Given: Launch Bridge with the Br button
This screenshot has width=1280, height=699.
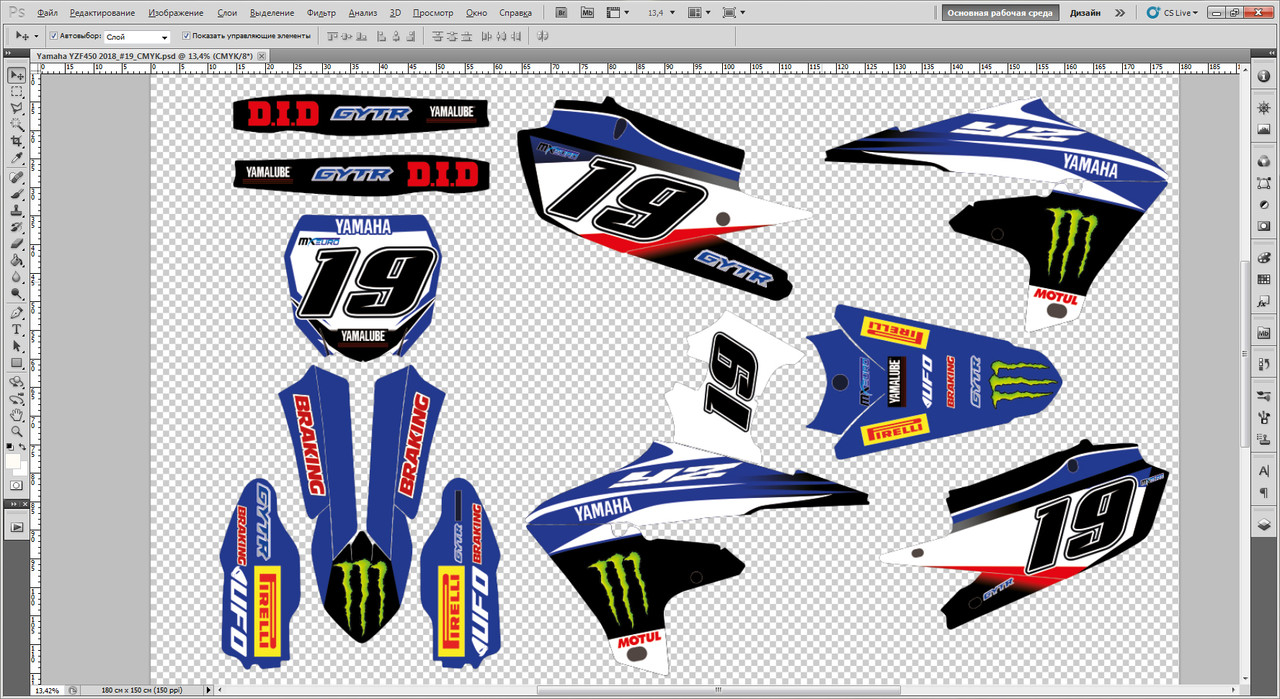Looking at the screenshot, I should [562, 13].
